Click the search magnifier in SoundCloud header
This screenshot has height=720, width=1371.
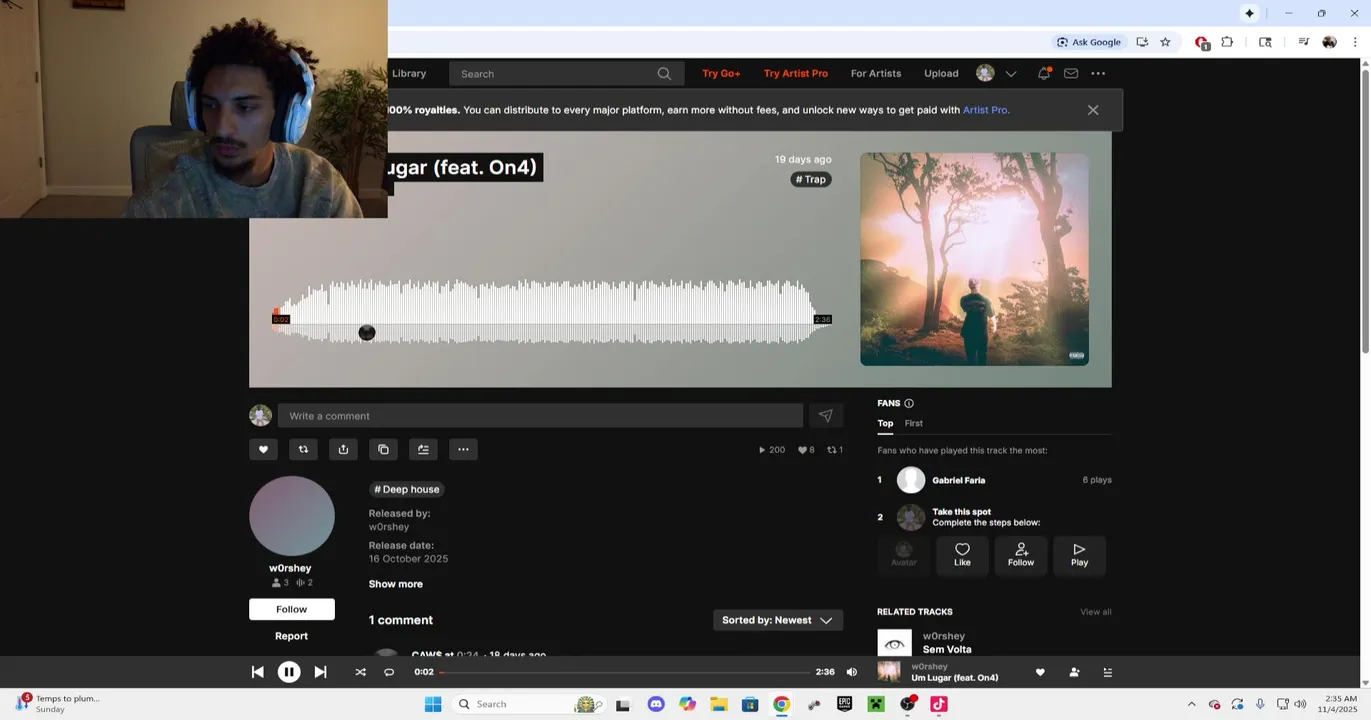coord(664,73)
